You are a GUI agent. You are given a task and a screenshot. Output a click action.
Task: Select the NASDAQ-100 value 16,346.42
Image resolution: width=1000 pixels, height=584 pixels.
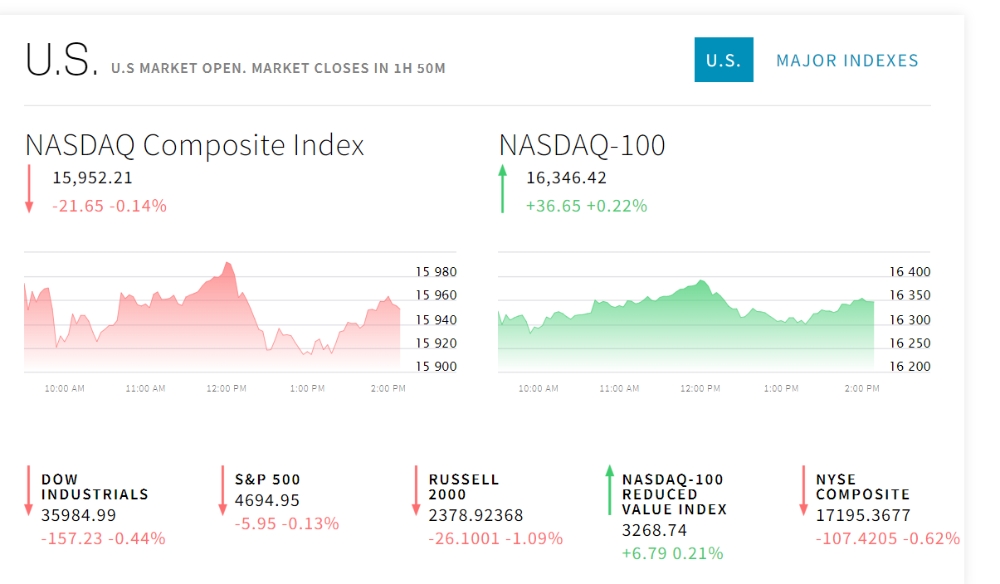[x=566, y=178]
